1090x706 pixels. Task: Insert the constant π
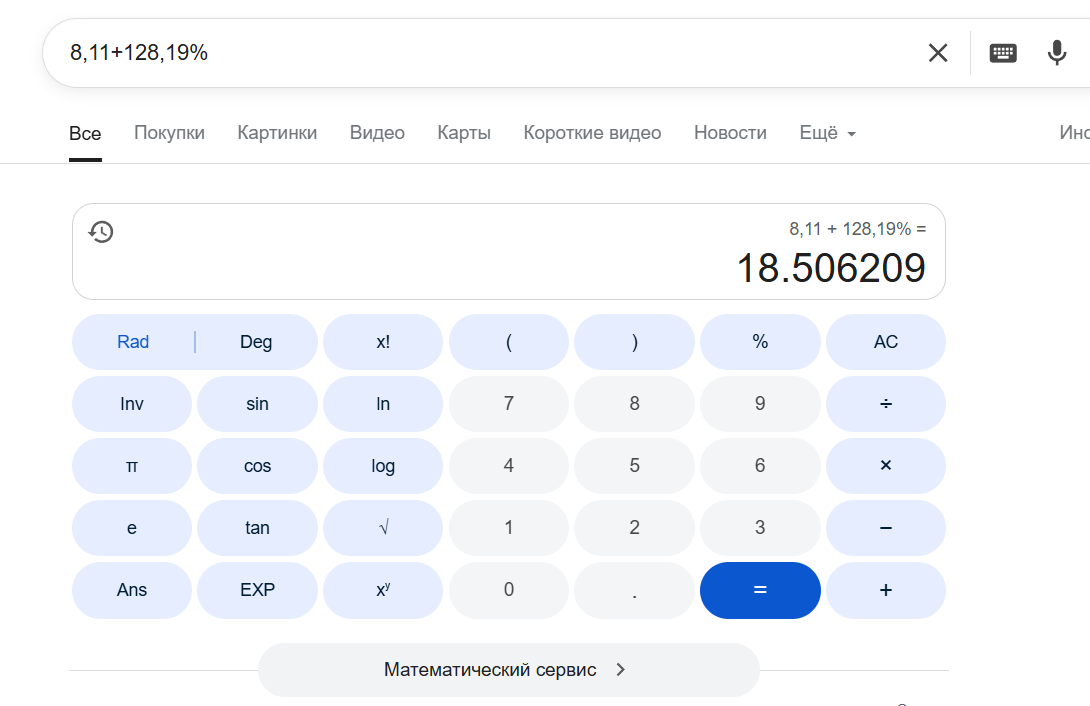[131, 466]
